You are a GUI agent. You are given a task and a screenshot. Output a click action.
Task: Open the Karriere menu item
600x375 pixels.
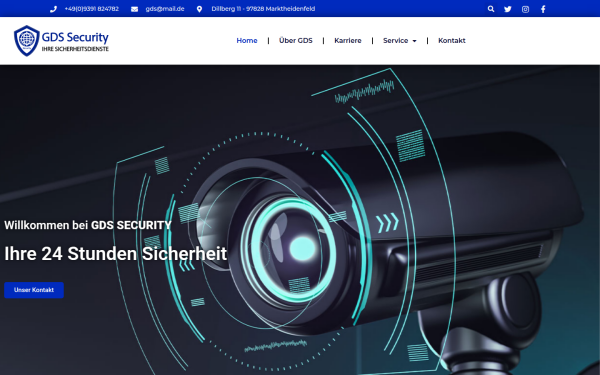[348, 41]
